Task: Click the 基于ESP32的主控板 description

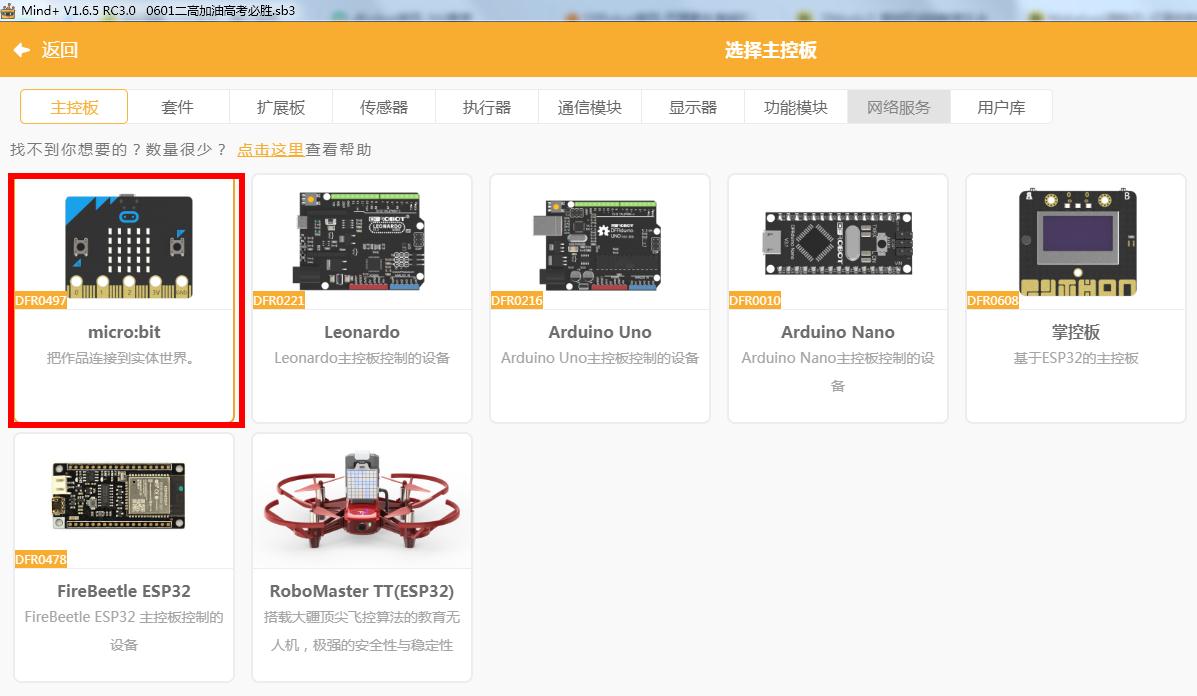Action: 1076,358
